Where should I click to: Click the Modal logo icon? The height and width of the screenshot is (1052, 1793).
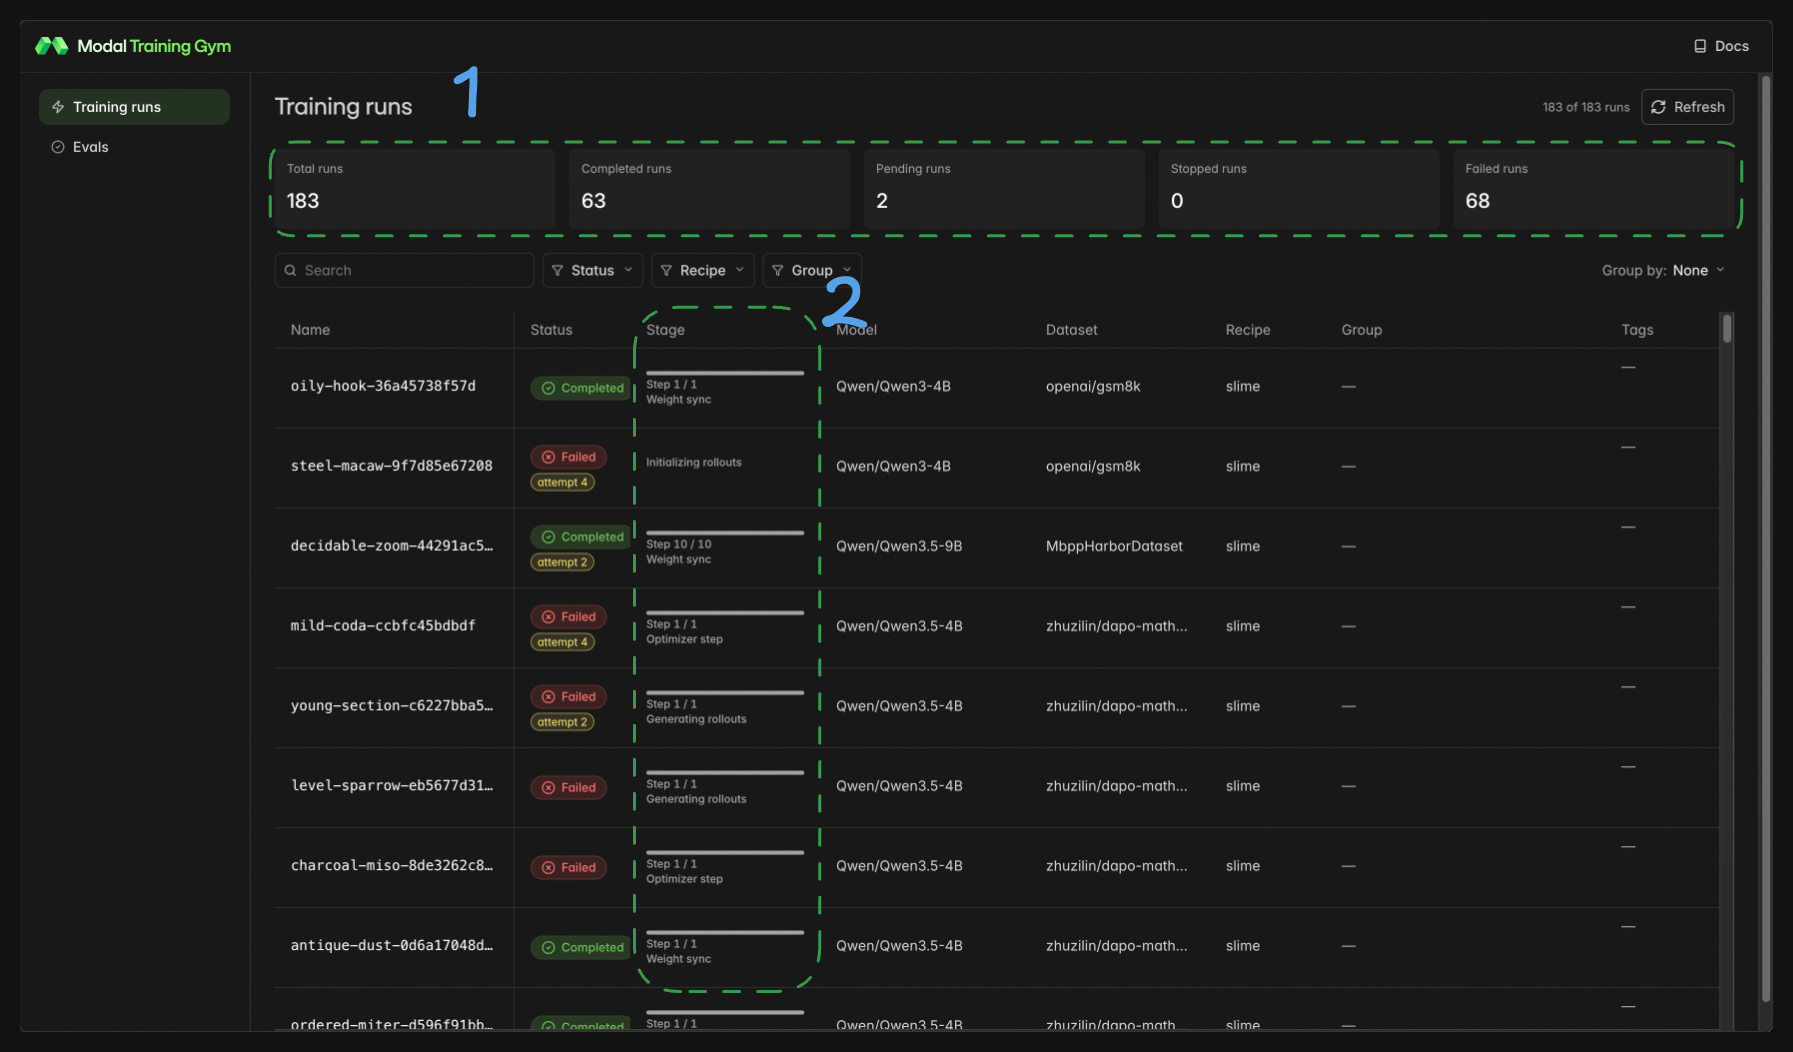[51, 46]
